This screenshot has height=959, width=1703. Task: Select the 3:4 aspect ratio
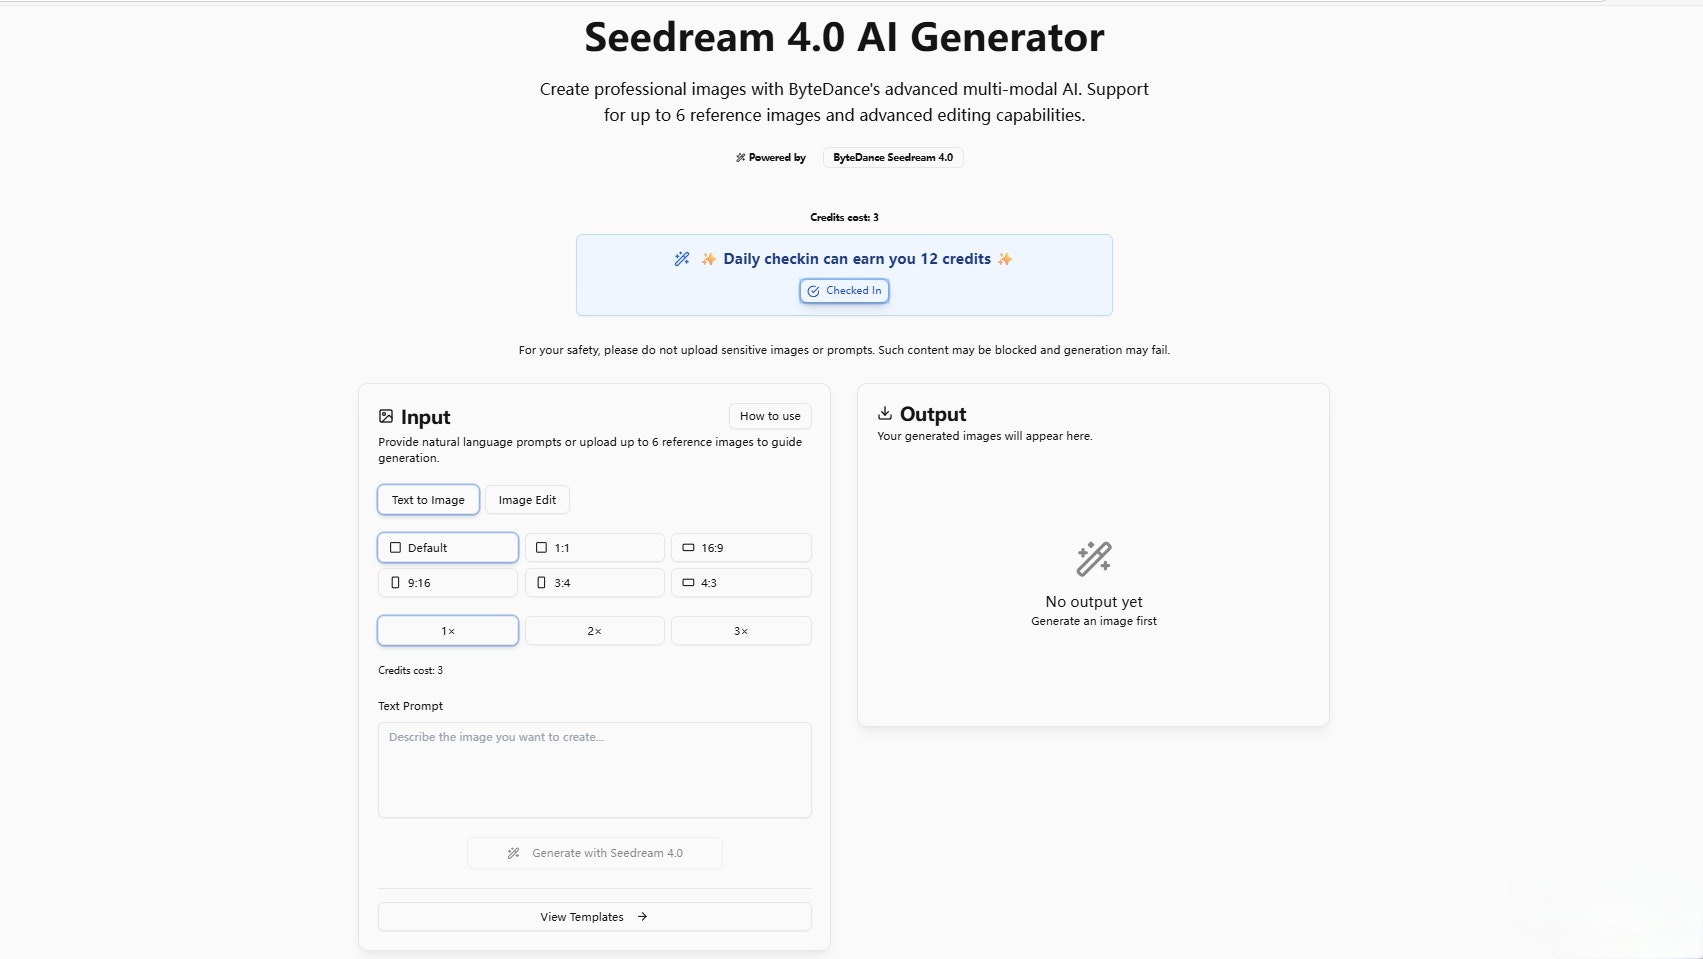(594, 582)
